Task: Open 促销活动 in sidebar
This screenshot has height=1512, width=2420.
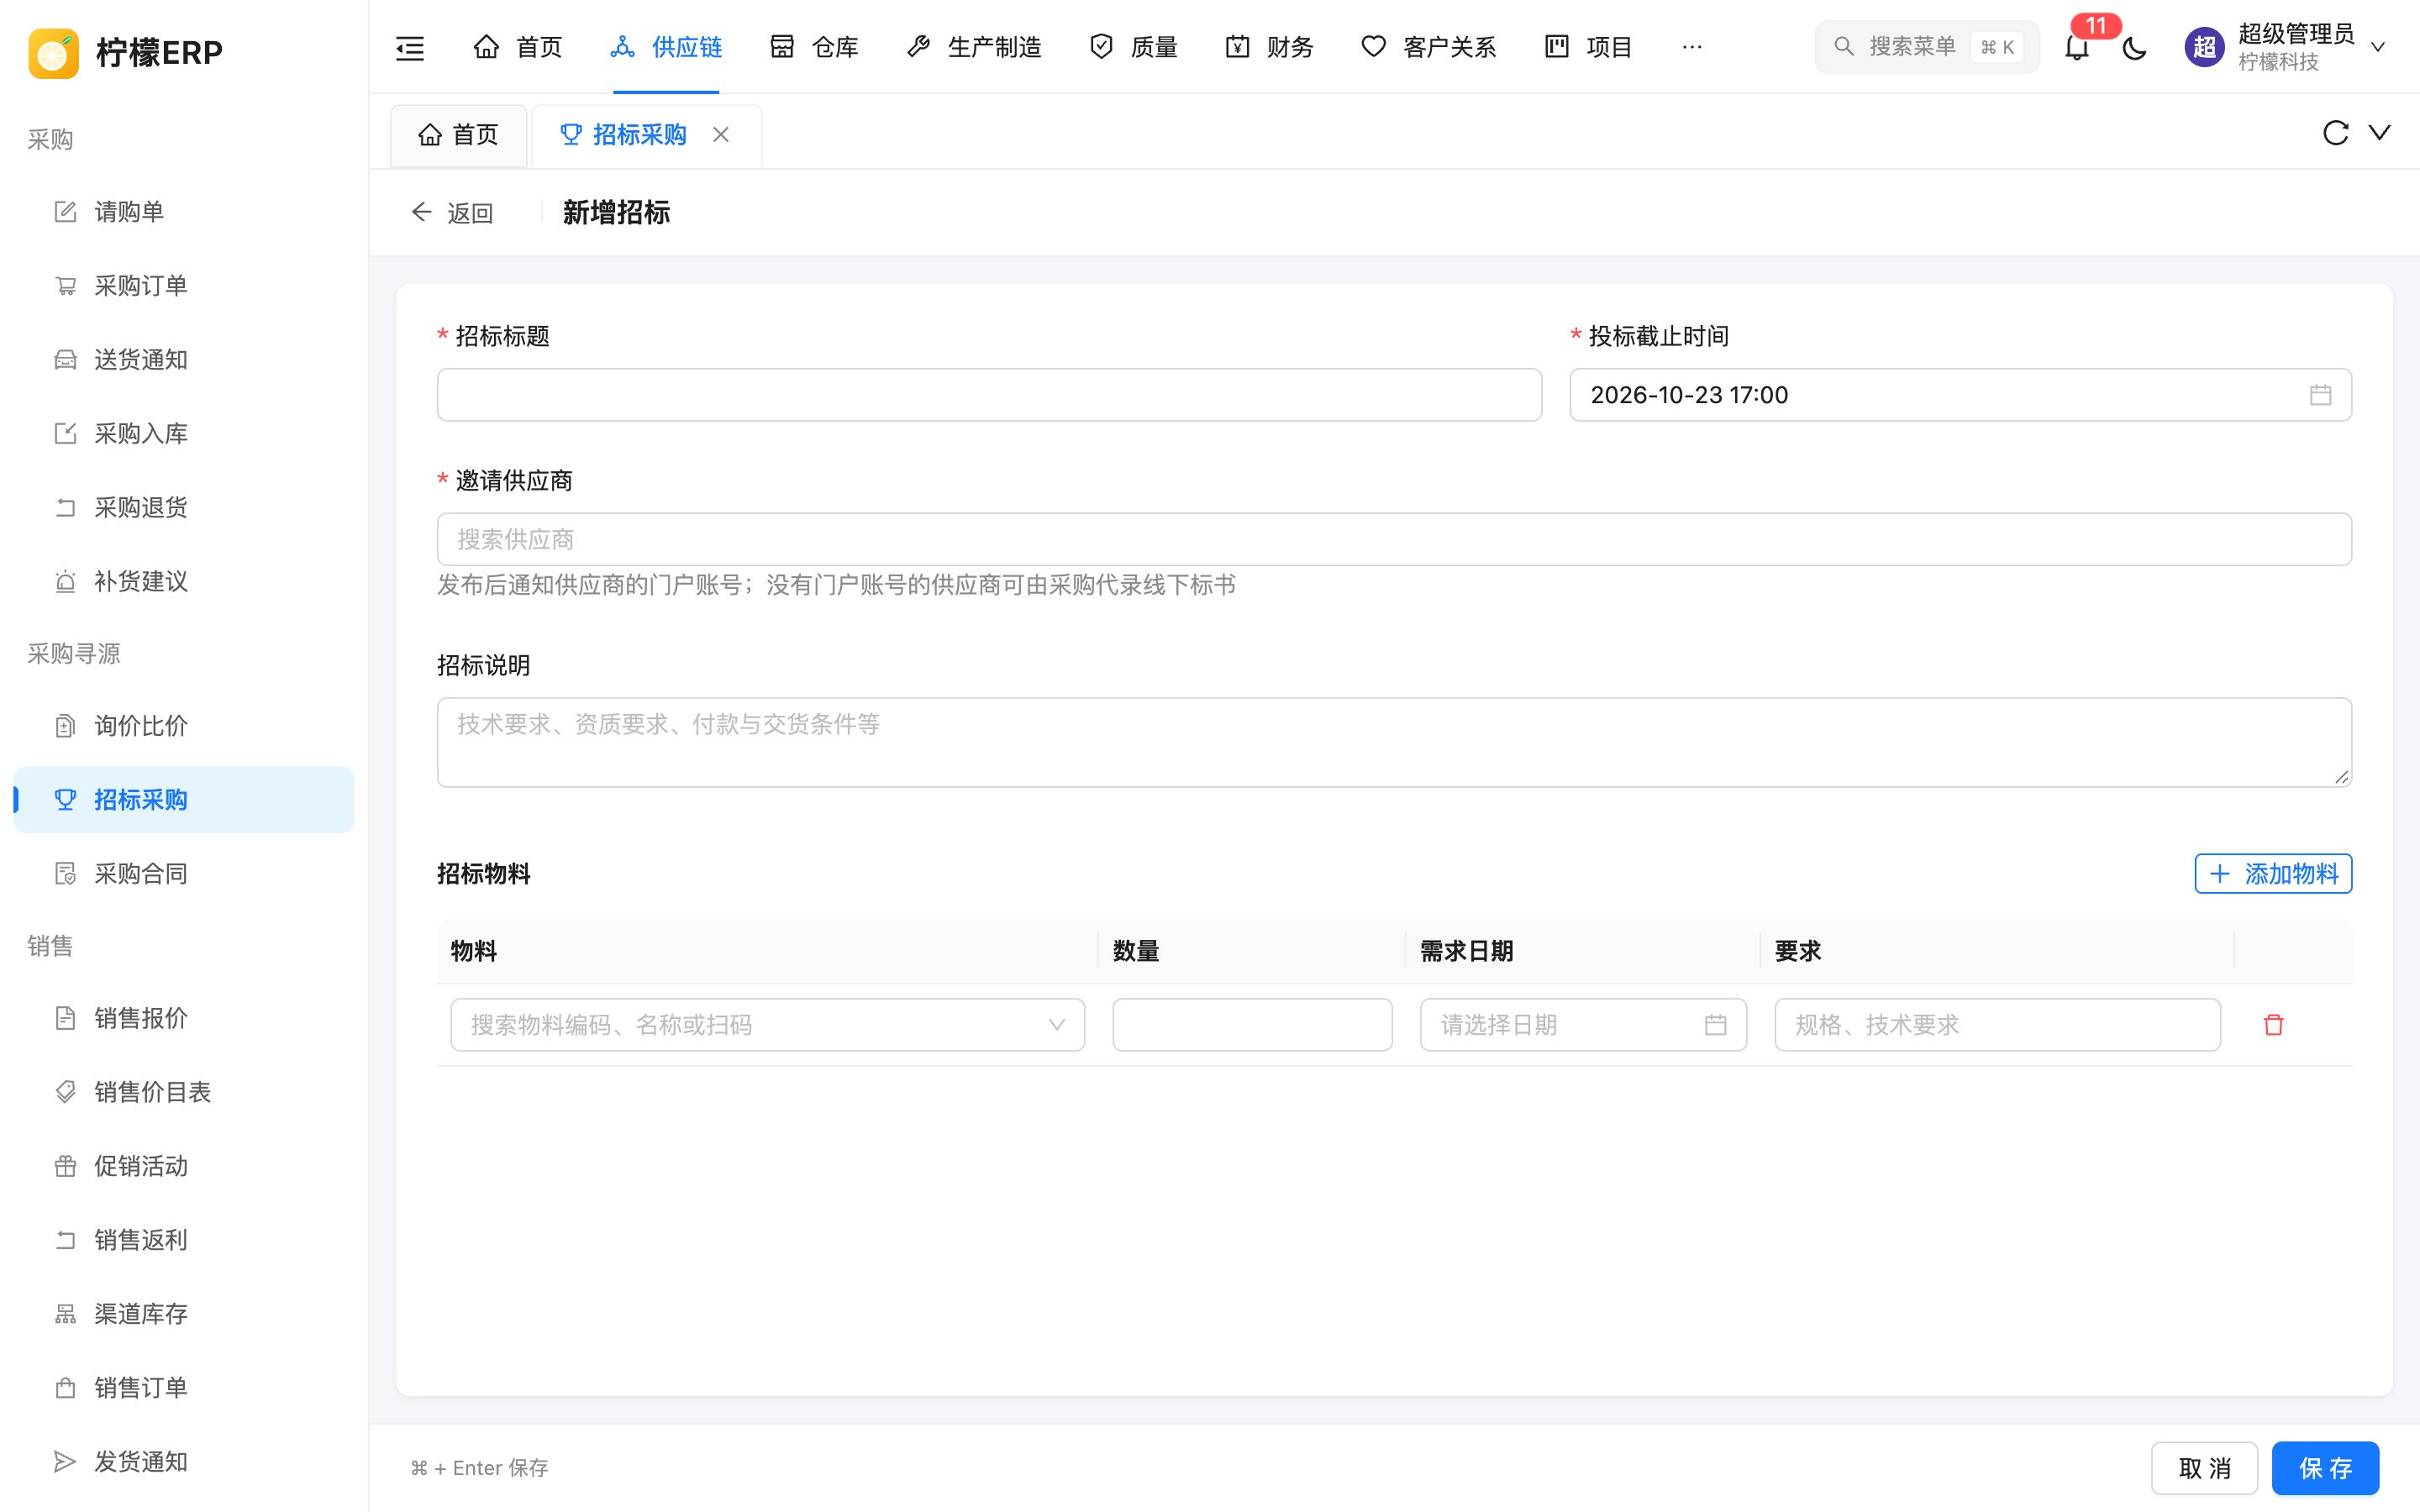Action: pyautogui.click(x=183, y=1166)
